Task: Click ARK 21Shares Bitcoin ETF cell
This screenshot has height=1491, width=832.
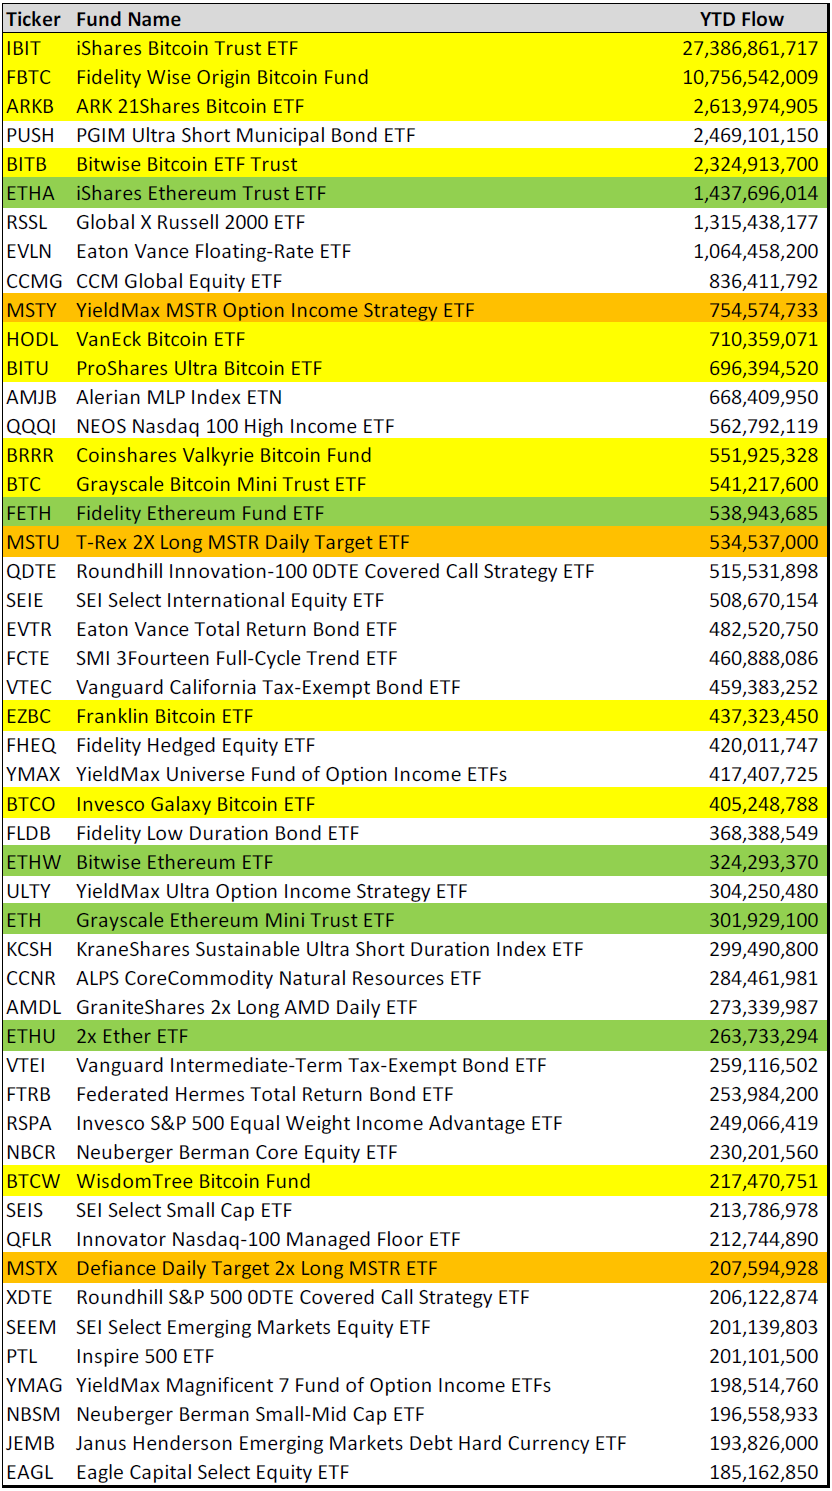Action: 190,106
